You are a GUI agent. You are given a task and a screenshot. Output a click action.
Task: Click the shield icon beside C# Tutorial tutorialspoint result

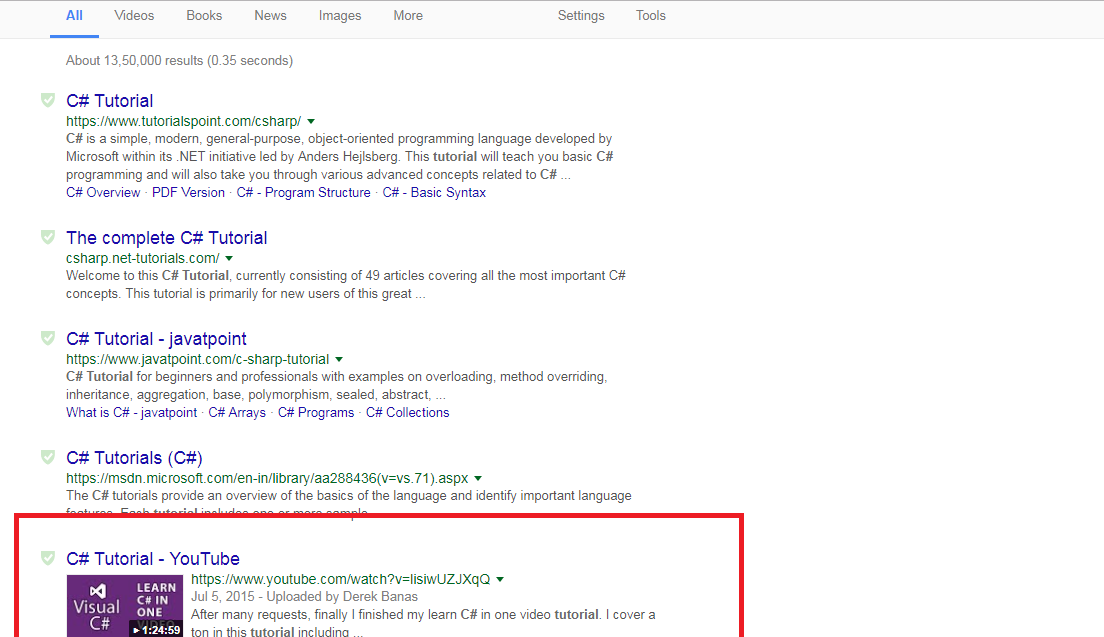coord(48,100)
